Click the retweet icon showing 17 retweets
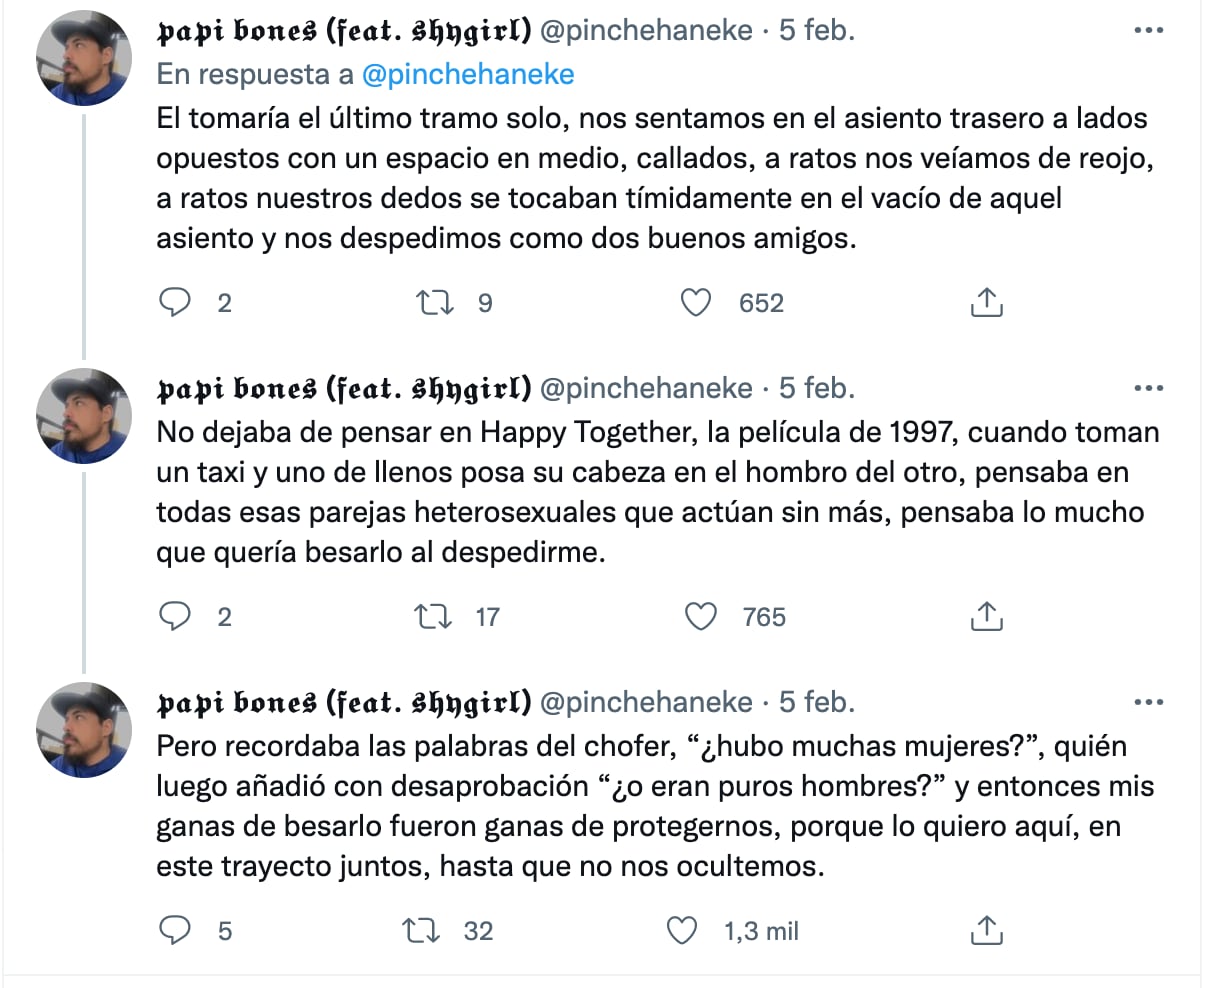This screenshot has width=1216, height=988. click(434, 616)
